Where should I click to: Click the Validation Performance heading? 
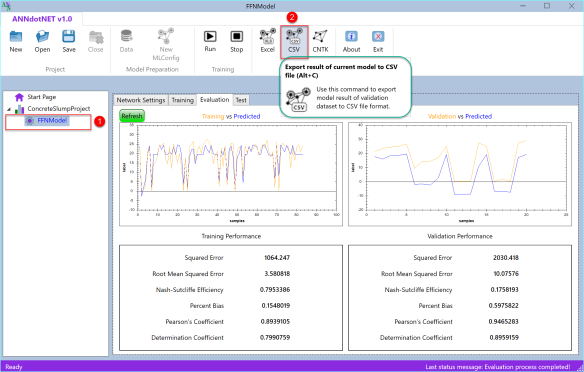pyautogui.click(x=460, y=236)
